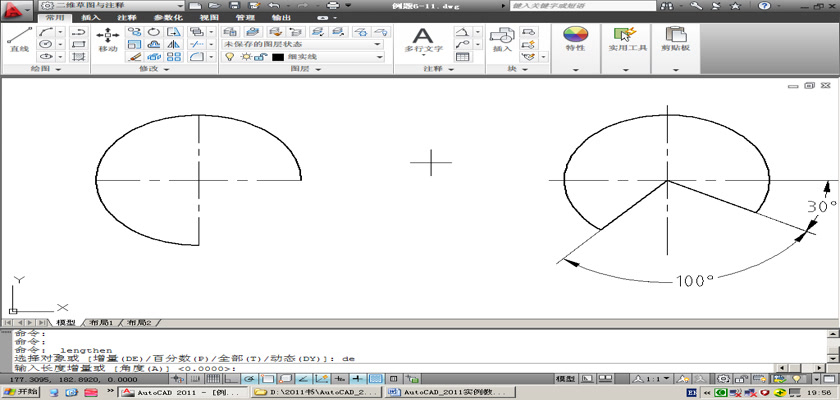This screenshot has height=400, width=840.
Task: Click the Windows 开始 start button
Action: point(20,393)
